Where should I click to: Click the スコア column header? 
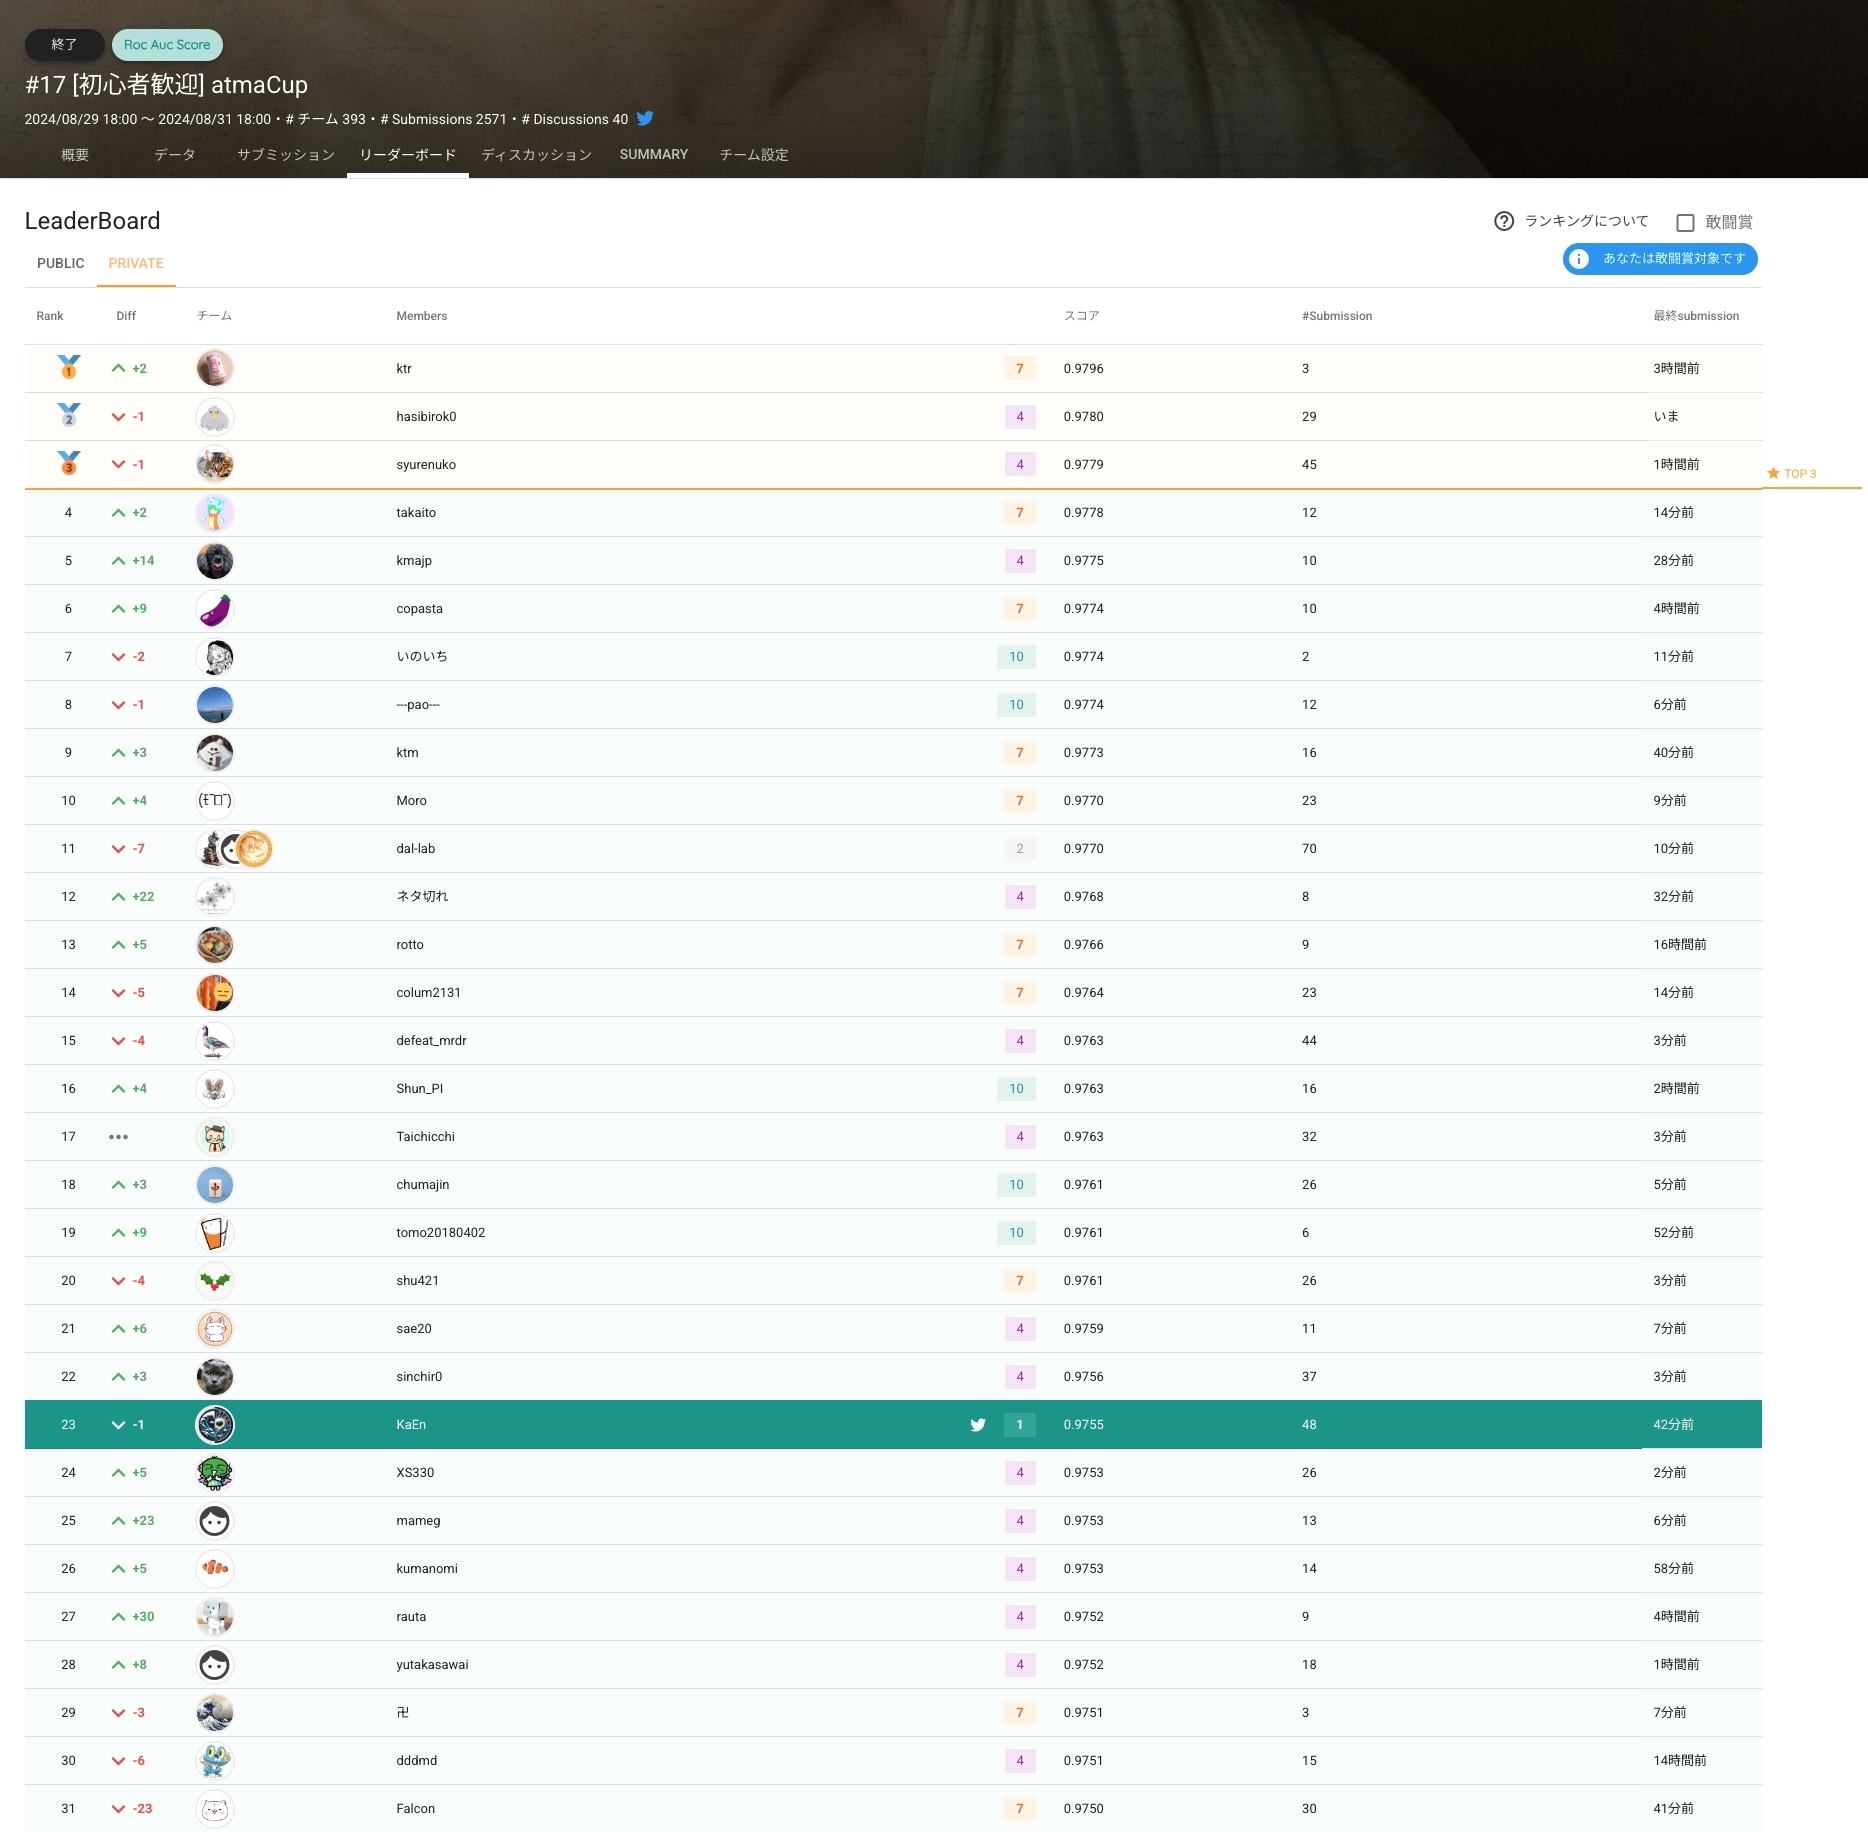coord(1081,316)
